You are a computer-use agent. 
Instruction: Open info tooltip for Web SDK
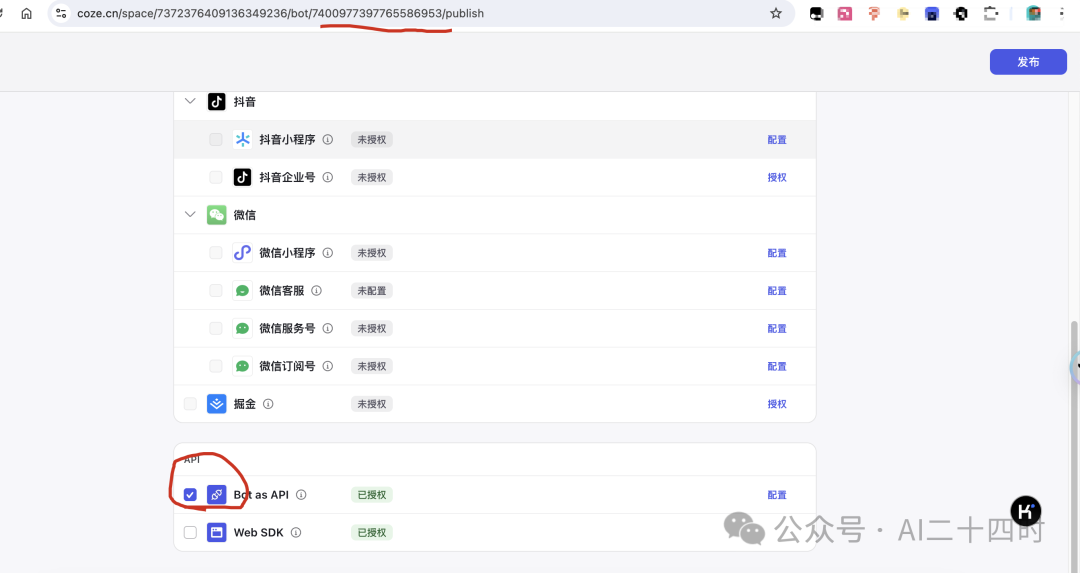coord(295,532)
